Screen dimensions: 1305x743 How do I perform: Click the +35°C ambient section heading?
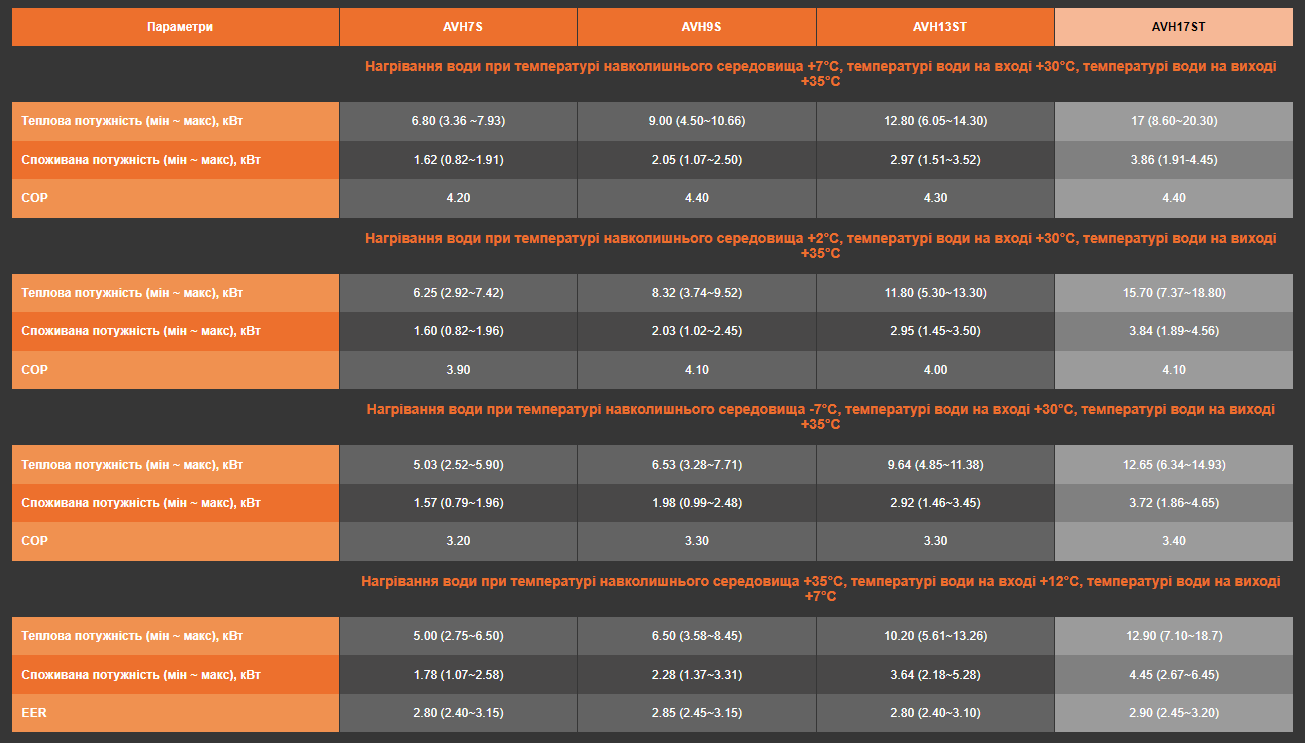pyautogui.click(x=820, y=588)
